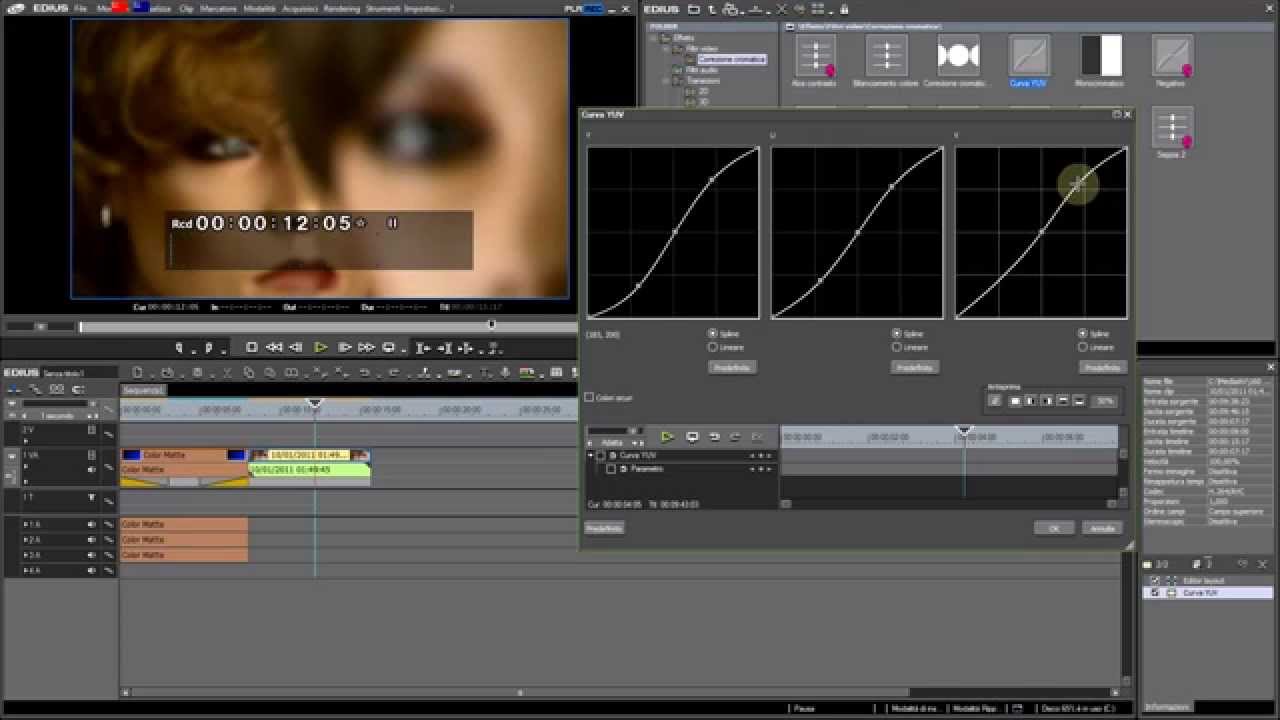The height and width of the screenshot is (720, 1280).
Task: Click the undo arrow in timeline toolbar
Action: (x=364, y=373)
